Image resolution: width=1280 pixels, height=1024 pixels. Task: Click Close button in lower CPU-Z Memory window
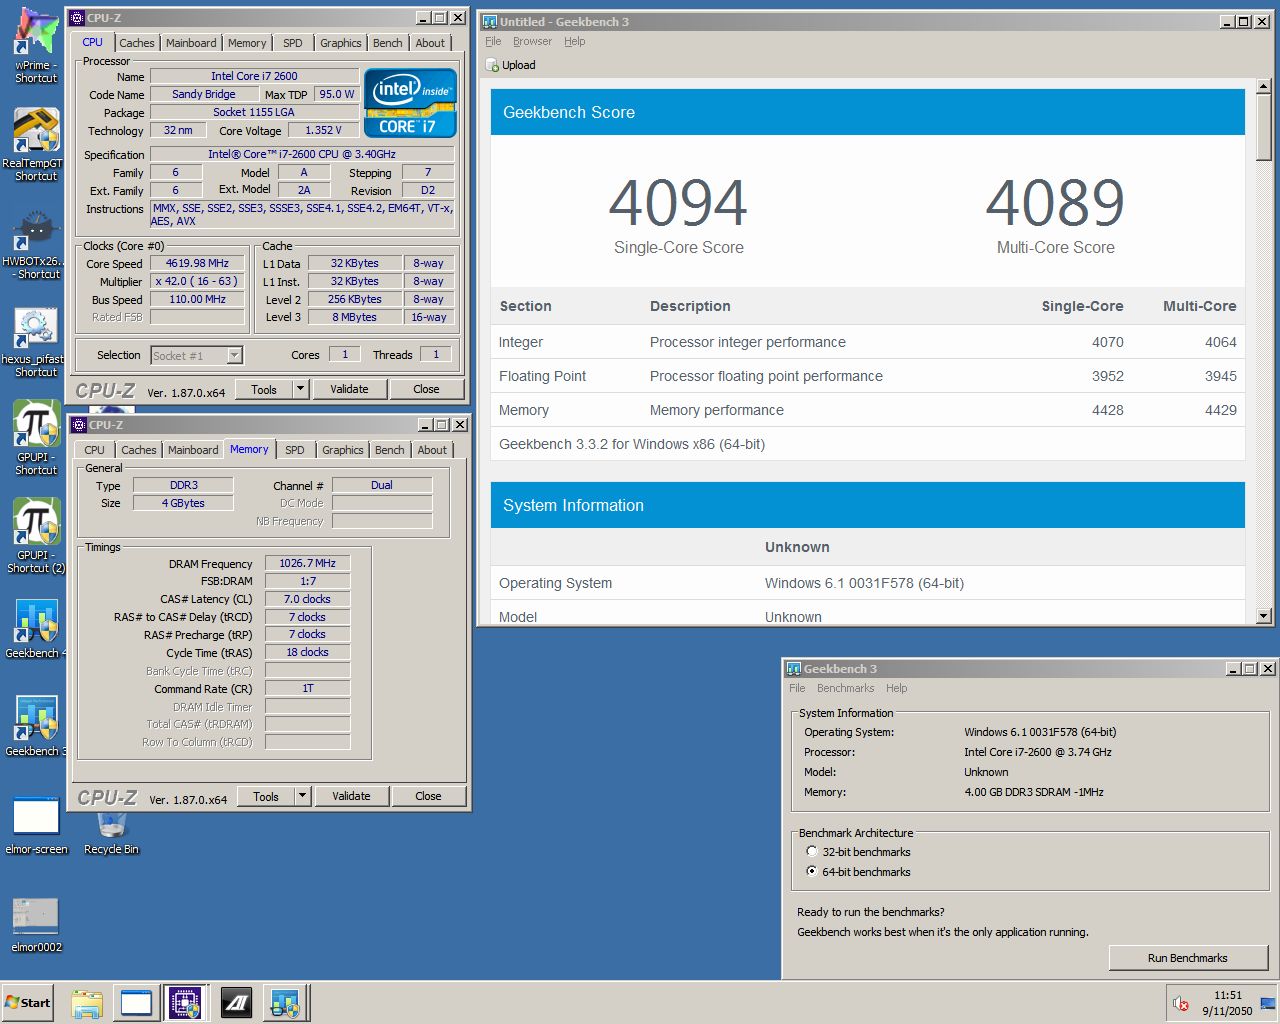[428, 796]
